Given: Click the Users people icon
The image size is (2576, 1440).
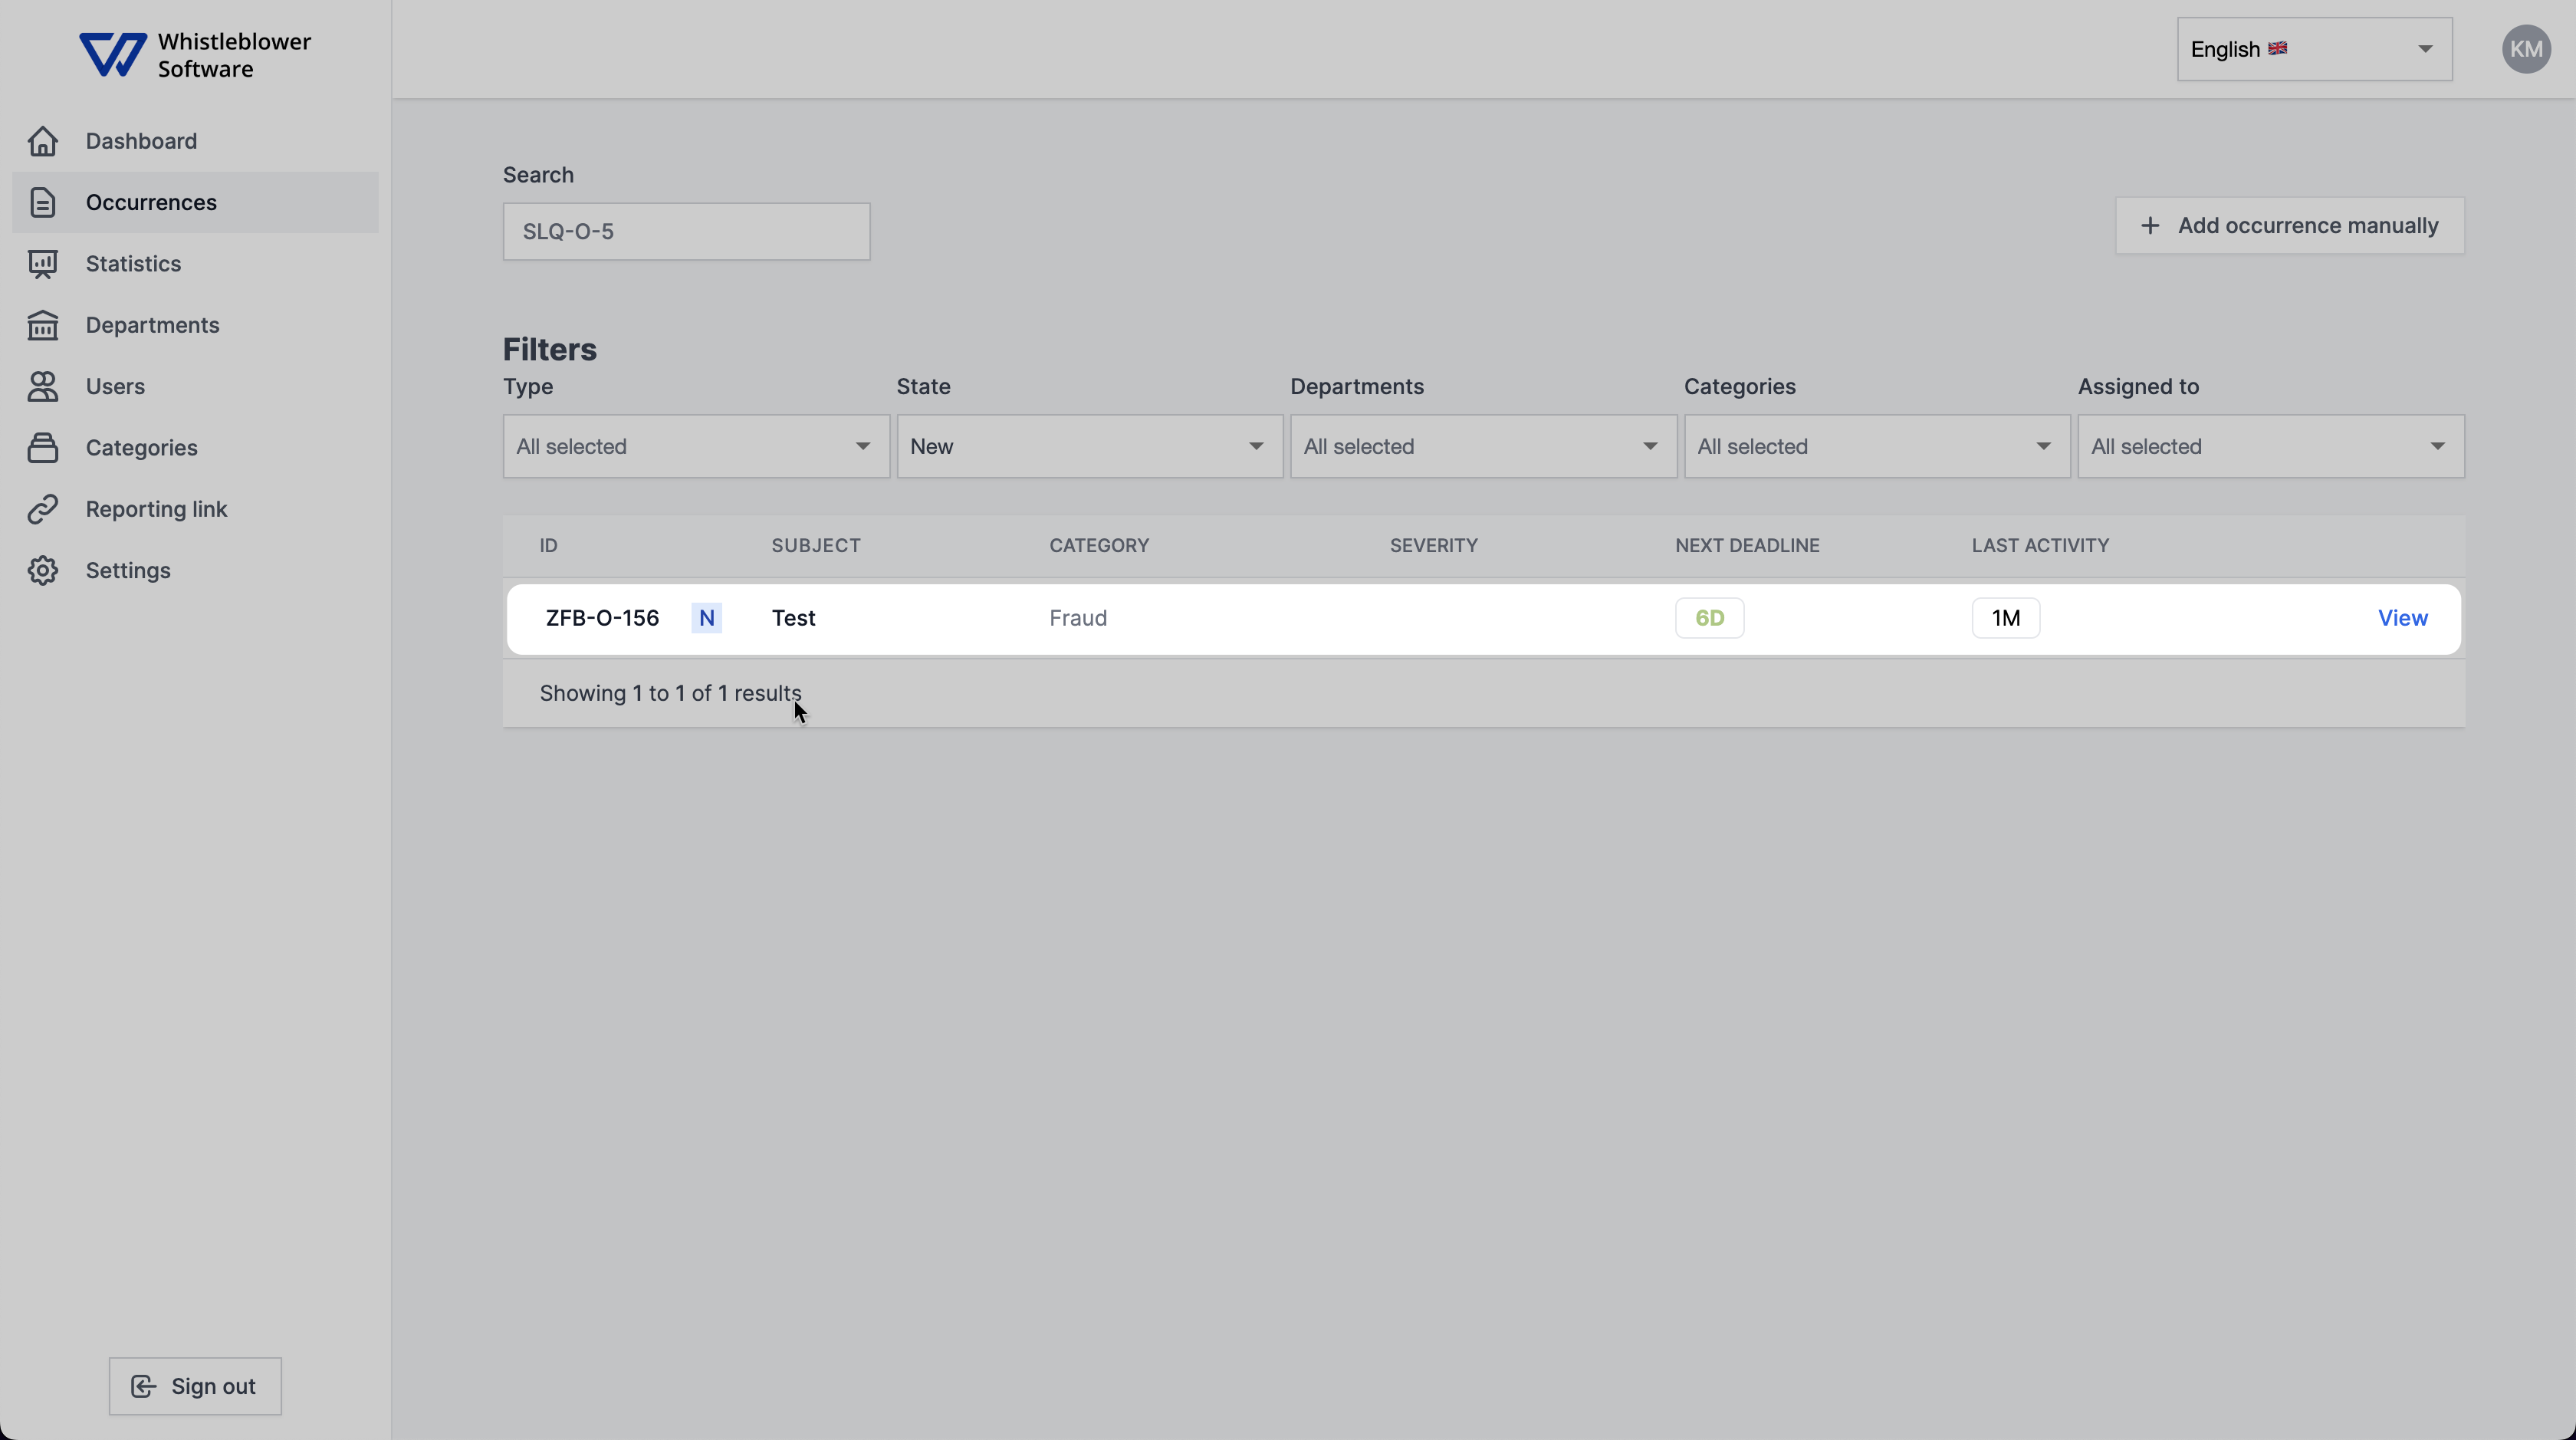Looking at the screenshot, I should [x=42, y=387].
